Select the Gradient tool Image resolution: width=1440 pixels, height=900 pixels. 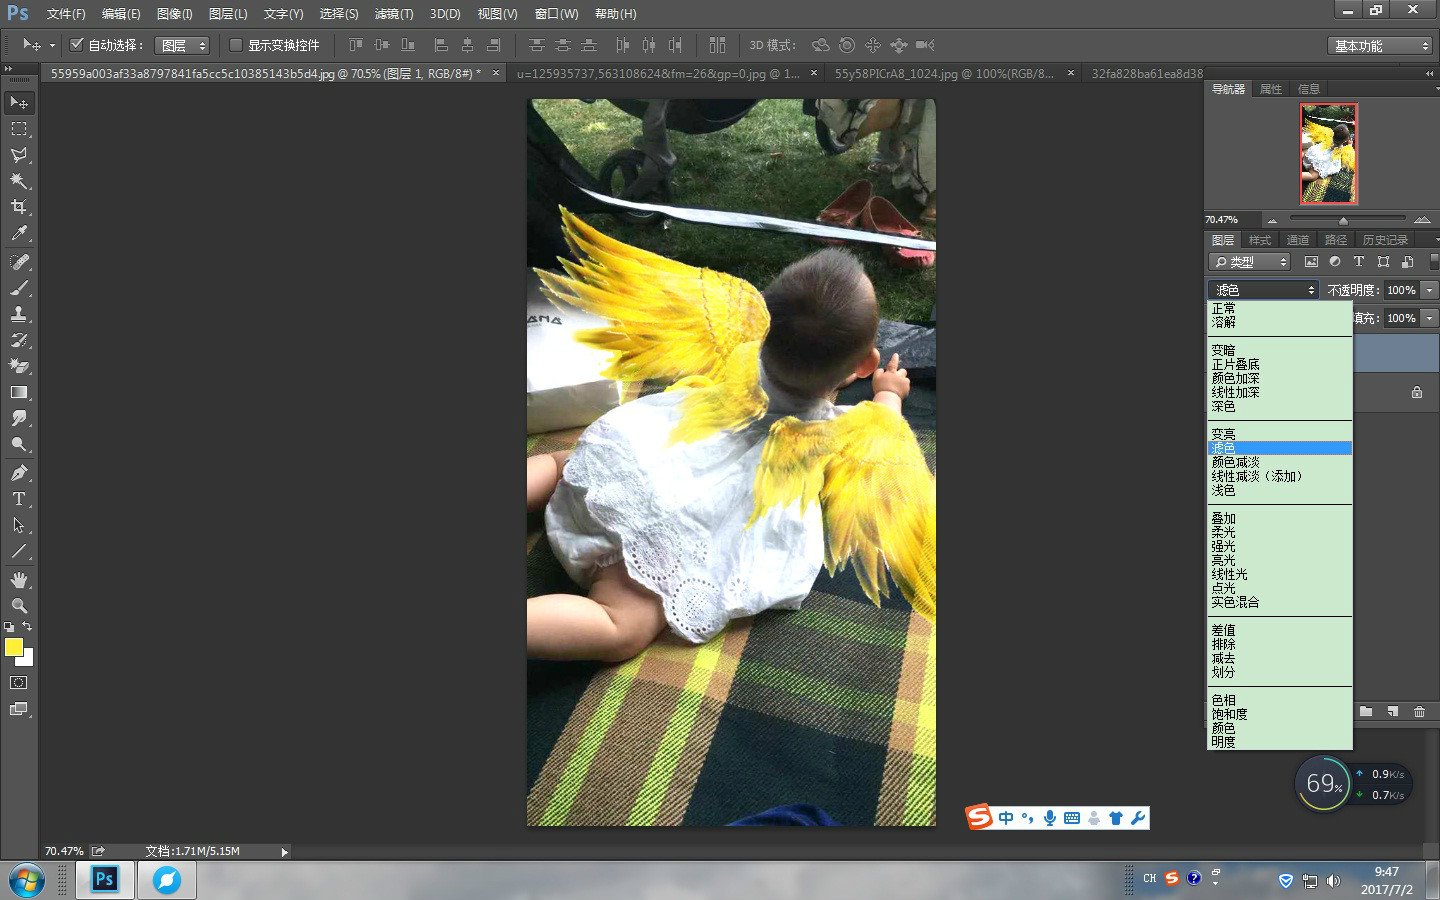pos(18,393)
